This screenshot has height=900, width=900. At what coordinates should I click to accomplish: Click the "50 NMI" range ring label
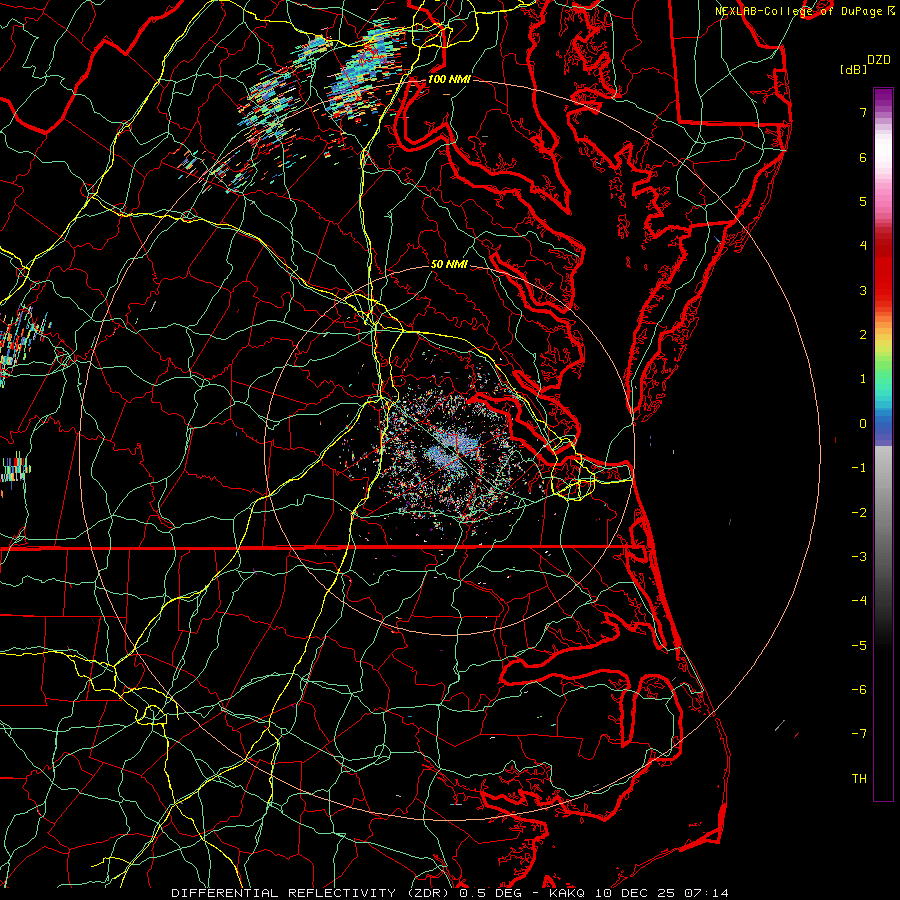[x=449, y=265]
